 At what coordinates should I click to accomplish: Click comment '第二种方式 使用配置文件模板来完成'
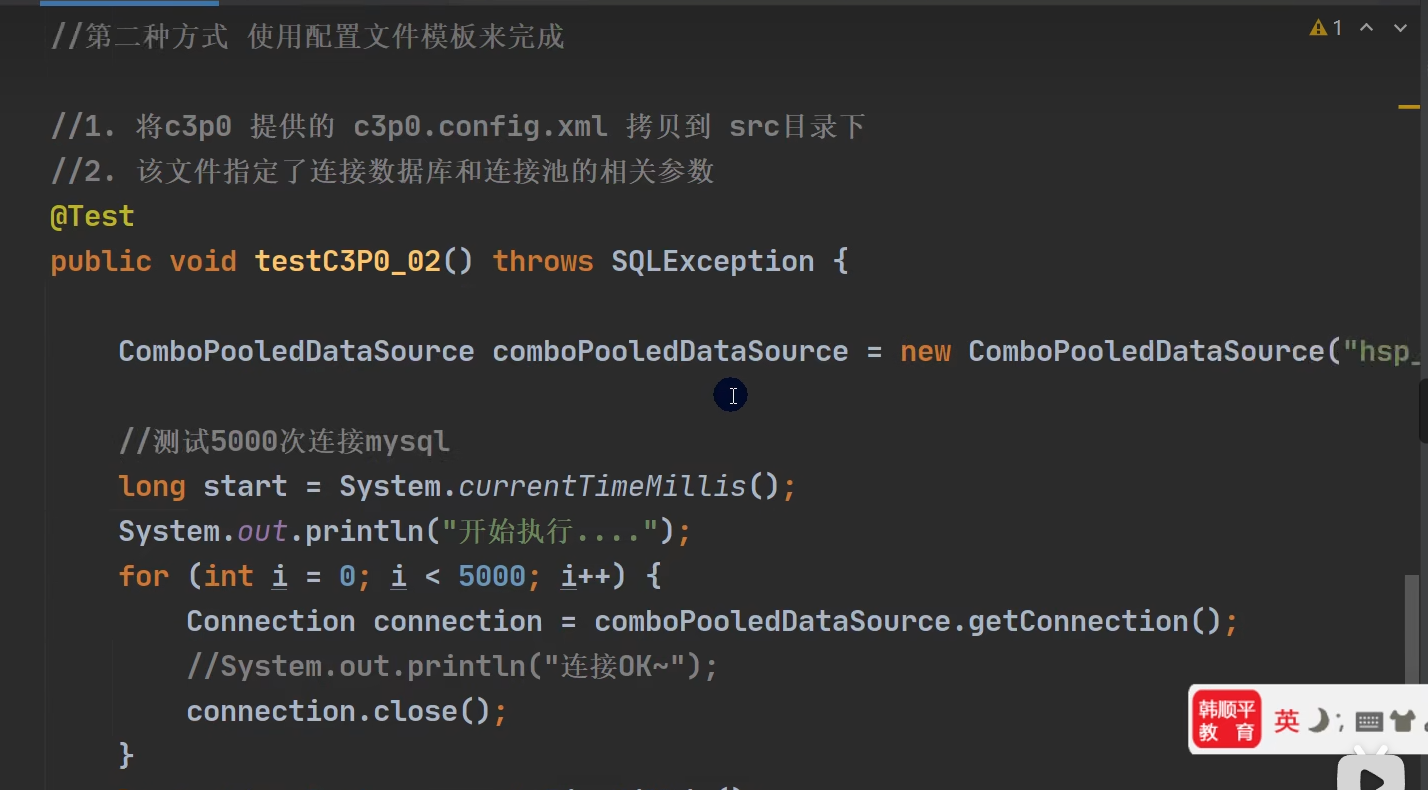(308, 37)
